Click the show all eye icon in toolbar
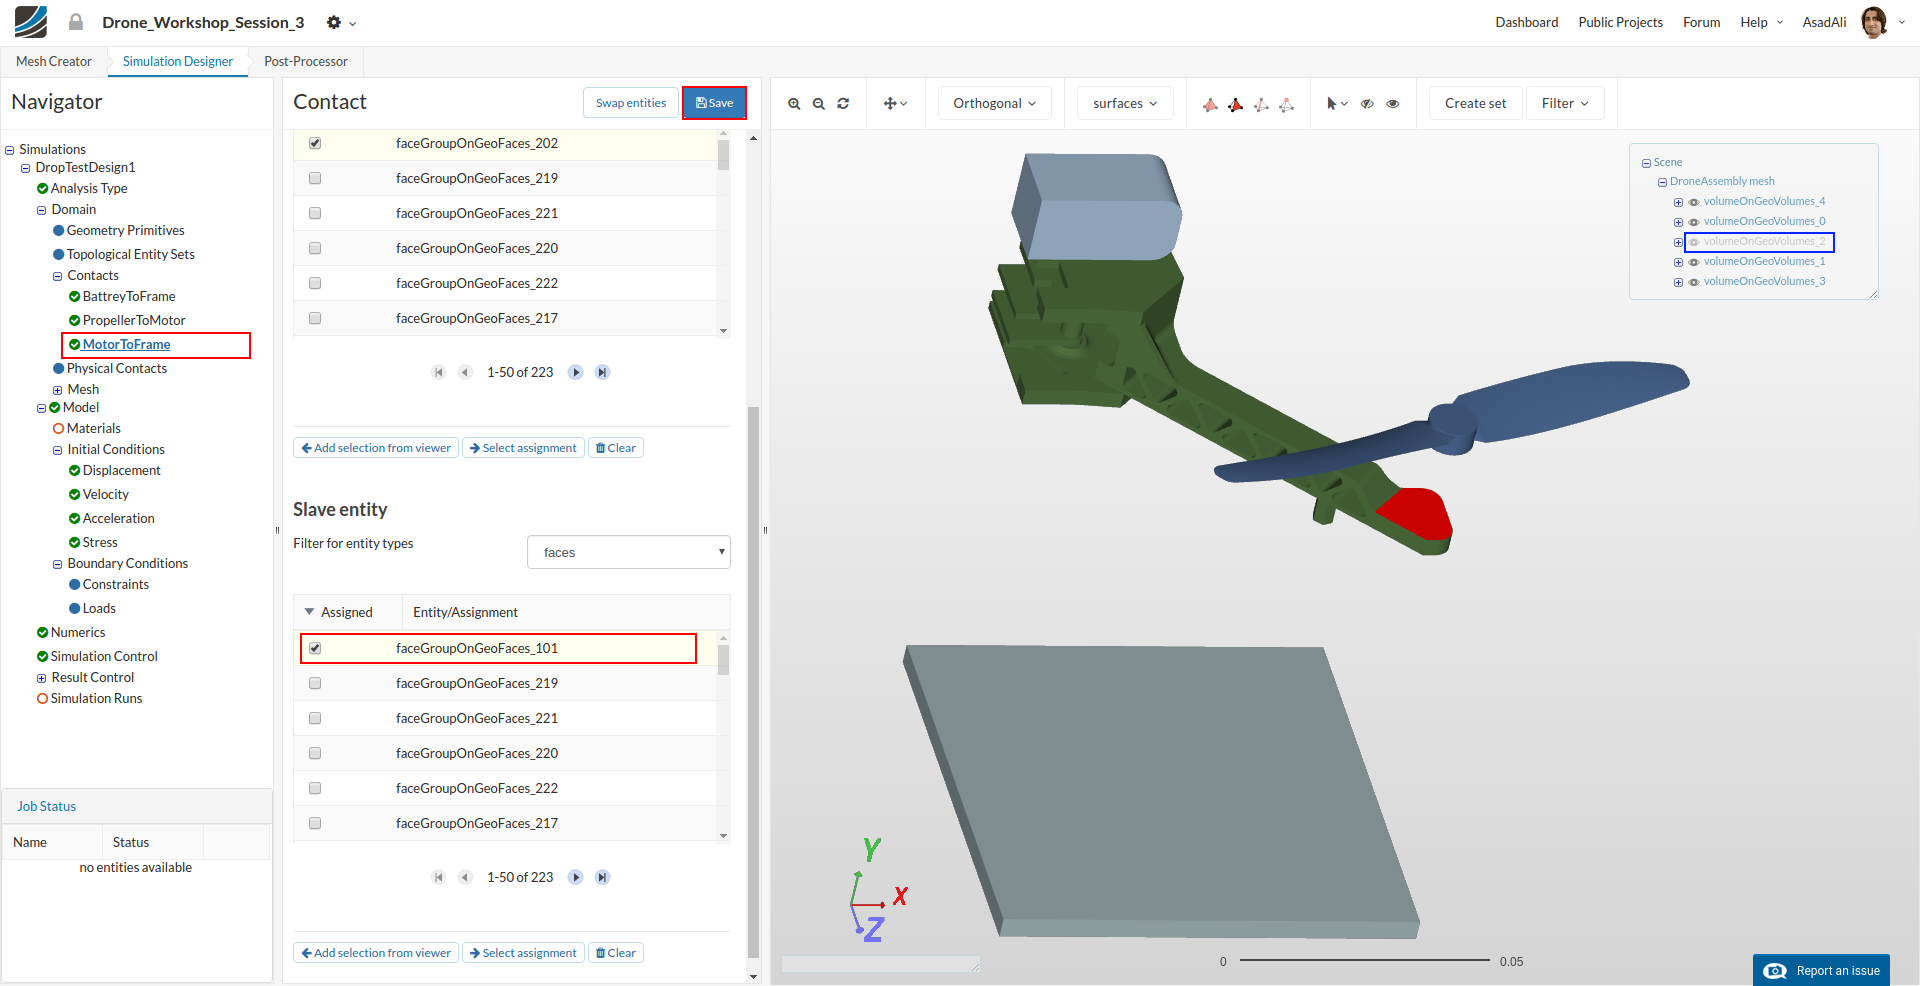Screen dimensions: 1920x986 point(1393,104)
